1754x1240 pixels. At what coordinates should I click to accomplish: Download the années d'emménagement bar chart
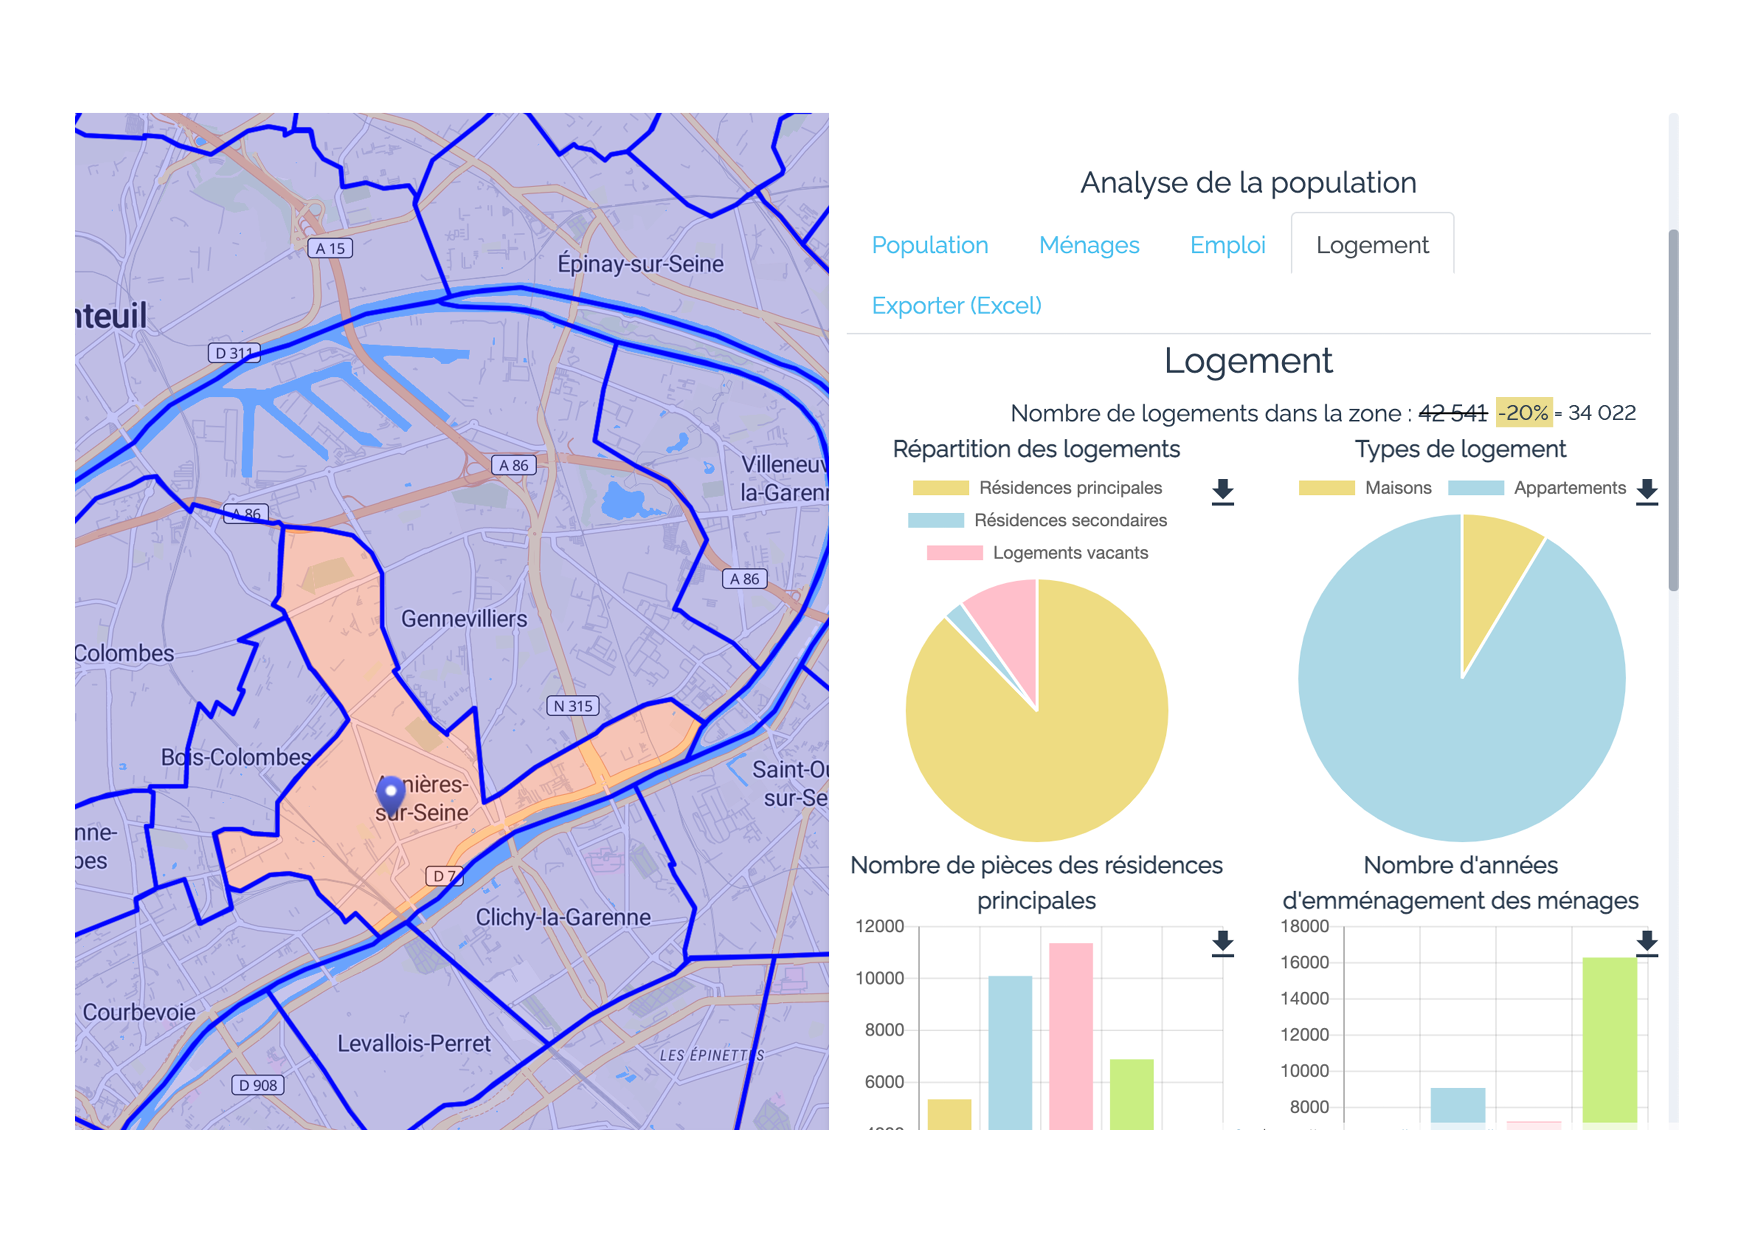1646,943
